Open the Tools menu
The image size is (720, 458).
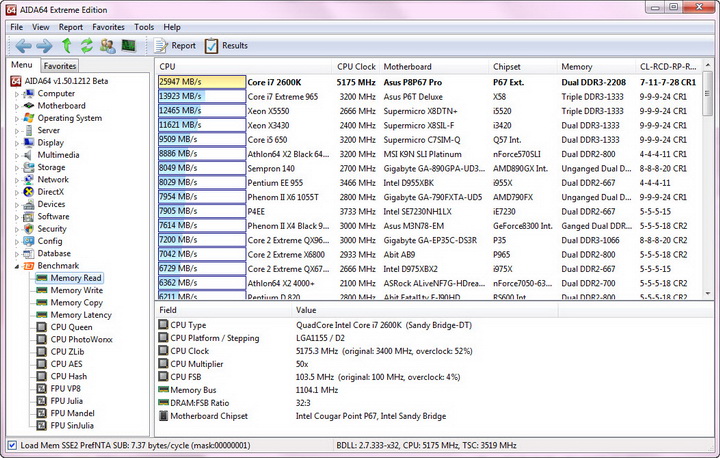click(144, 27)
